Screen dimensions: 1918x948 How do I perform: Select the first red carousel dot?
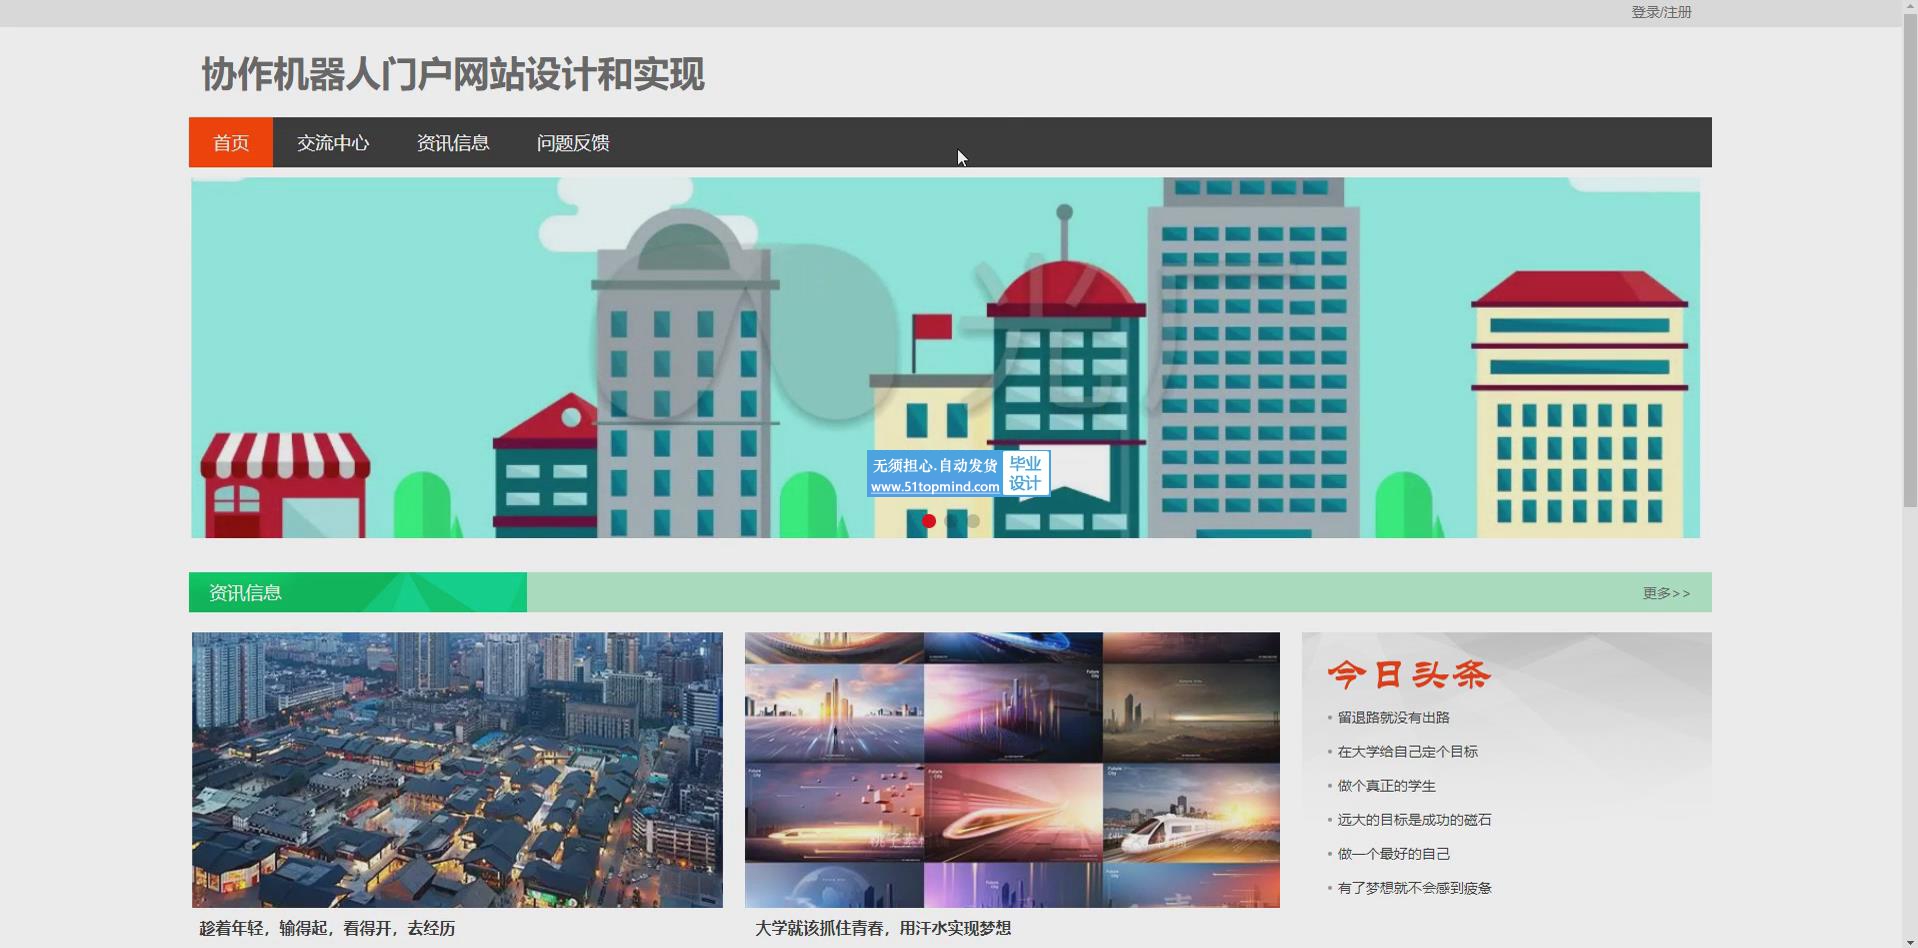[x=929, y=521]
